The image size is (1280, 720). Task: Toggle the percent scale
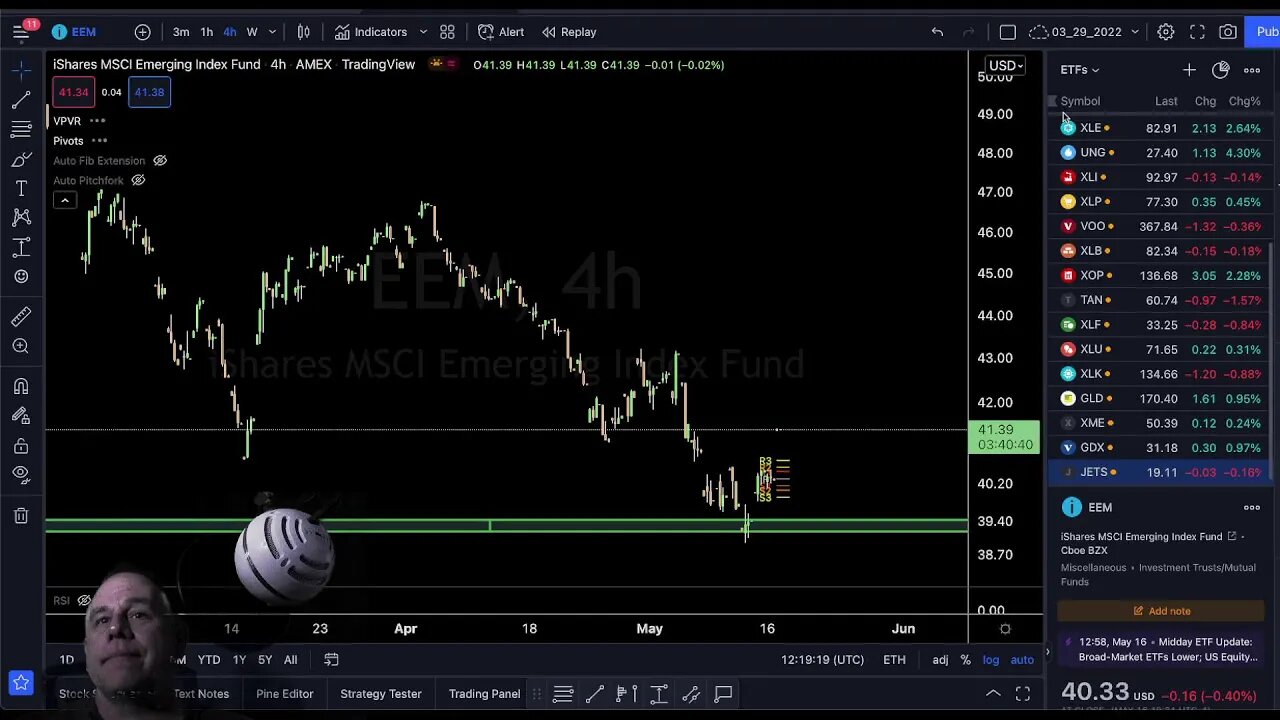(965, 660)
